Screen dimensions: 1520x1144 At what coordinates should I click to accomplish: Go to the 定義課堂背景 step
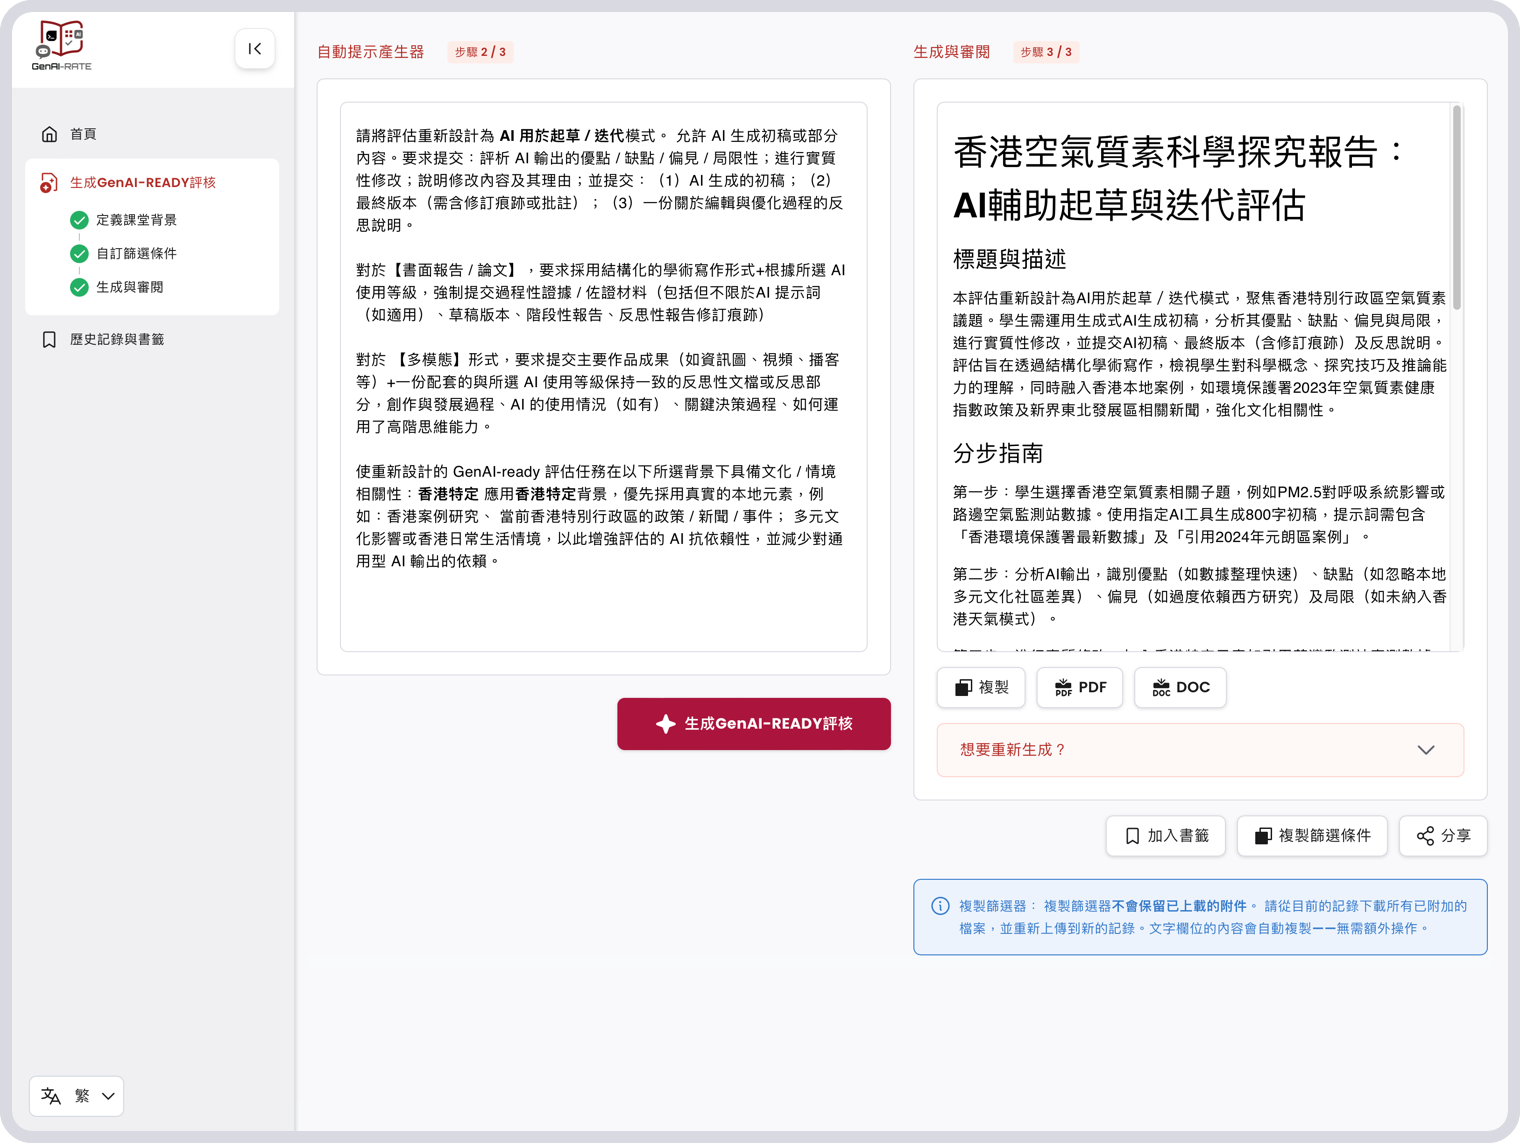(x=136, y=220)
